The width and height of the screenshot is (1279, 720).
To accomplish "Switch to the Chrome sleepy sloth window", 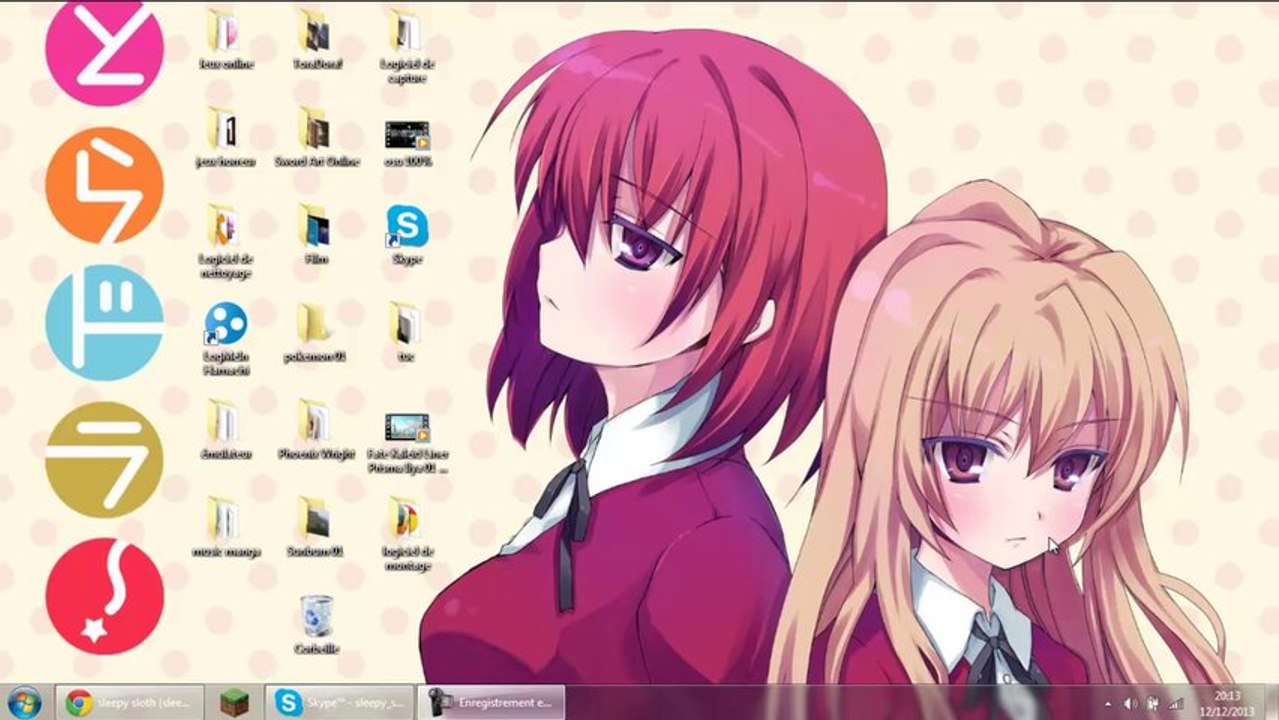I will 129,702.
